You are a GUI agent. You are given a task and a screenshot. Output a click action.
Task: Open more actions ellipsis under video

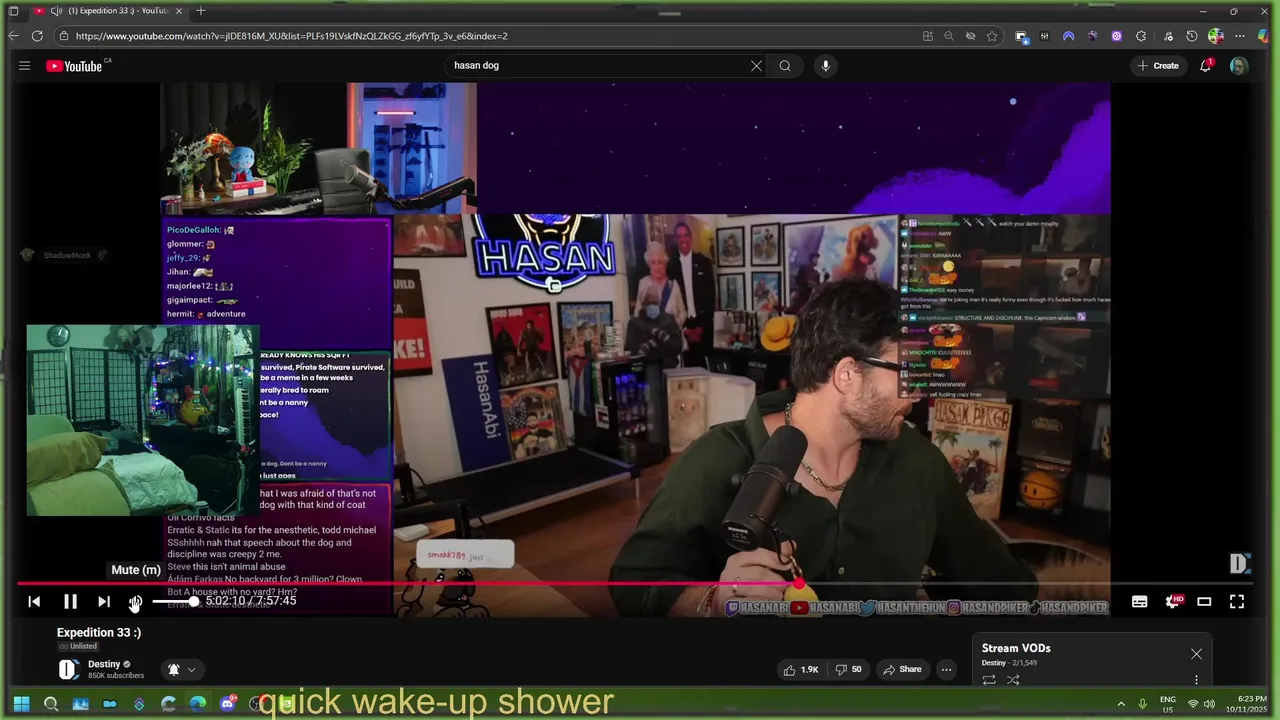point(946,670)
